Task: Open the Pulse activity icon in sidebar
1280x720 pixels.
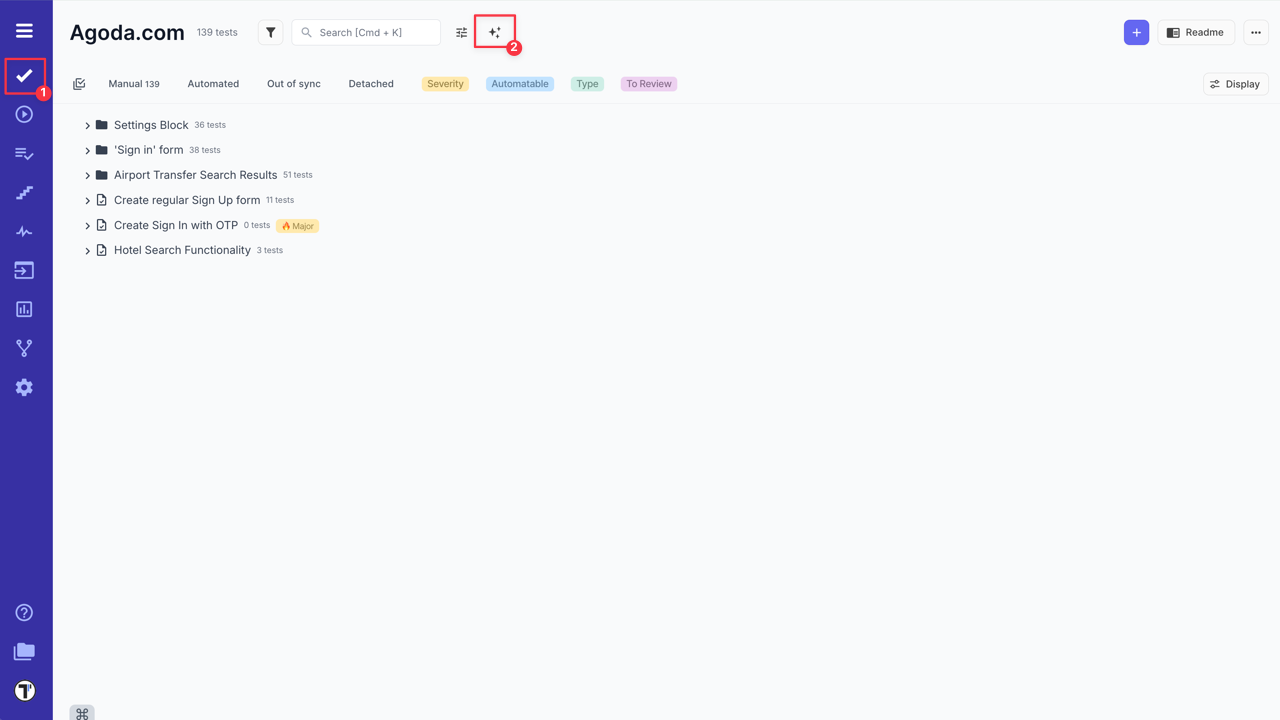Action: point(24,231)
